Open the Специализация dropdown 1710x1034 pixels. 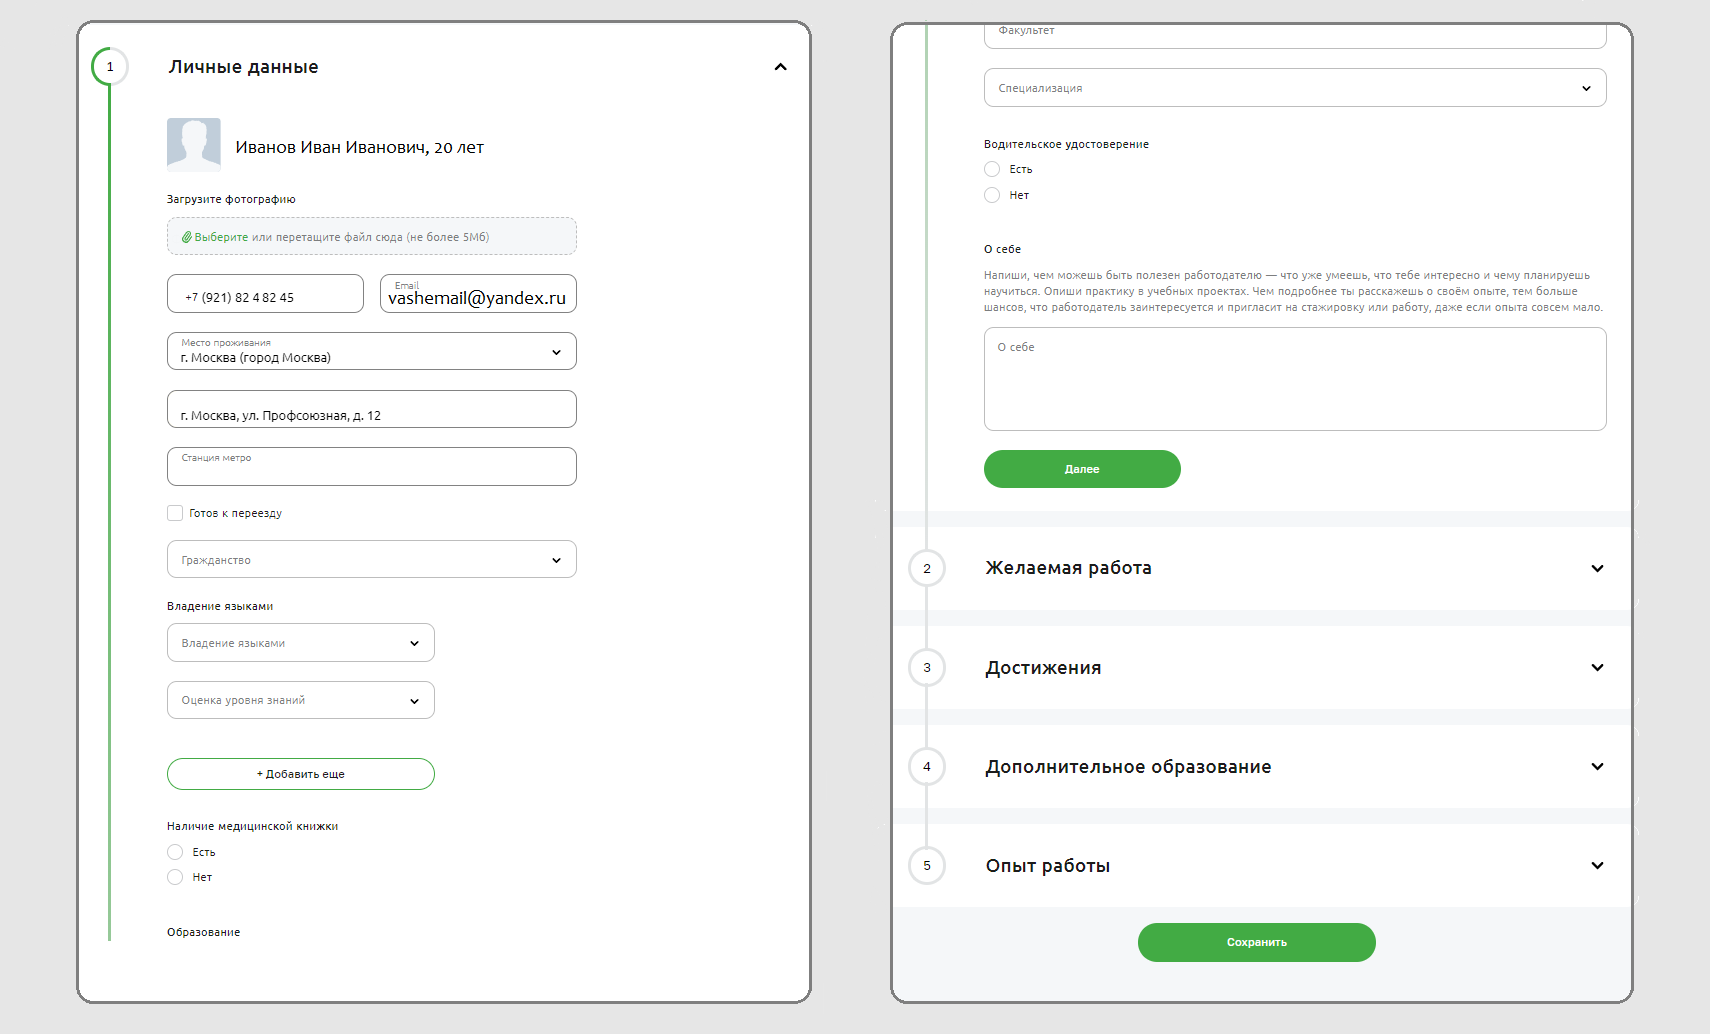click(x=1294, y=88)
